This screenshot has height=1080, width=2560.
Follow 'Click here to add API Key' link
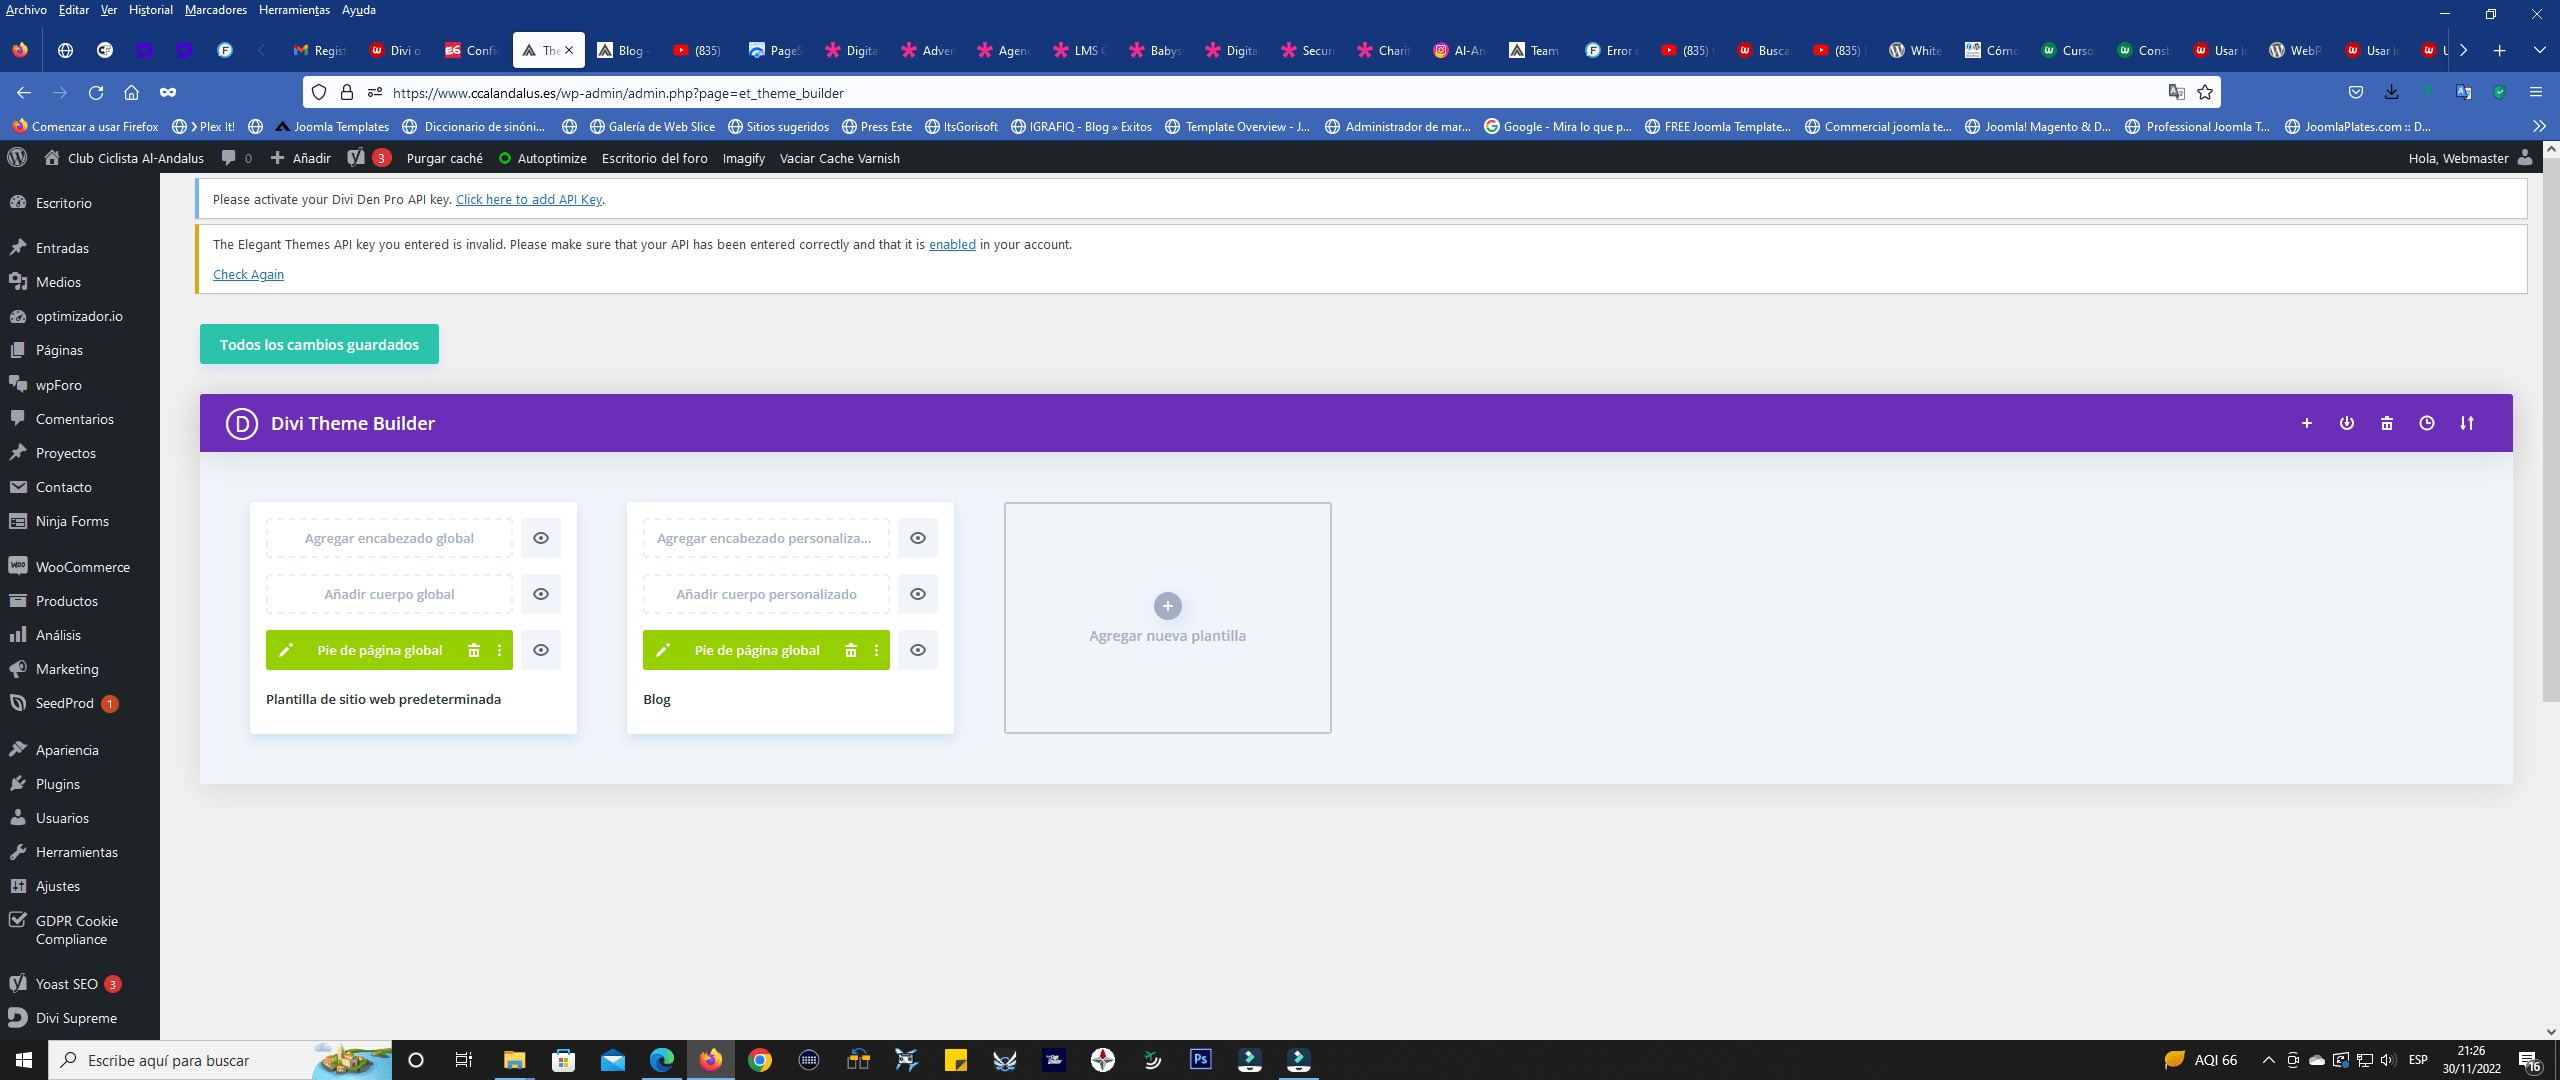[529, 199]
